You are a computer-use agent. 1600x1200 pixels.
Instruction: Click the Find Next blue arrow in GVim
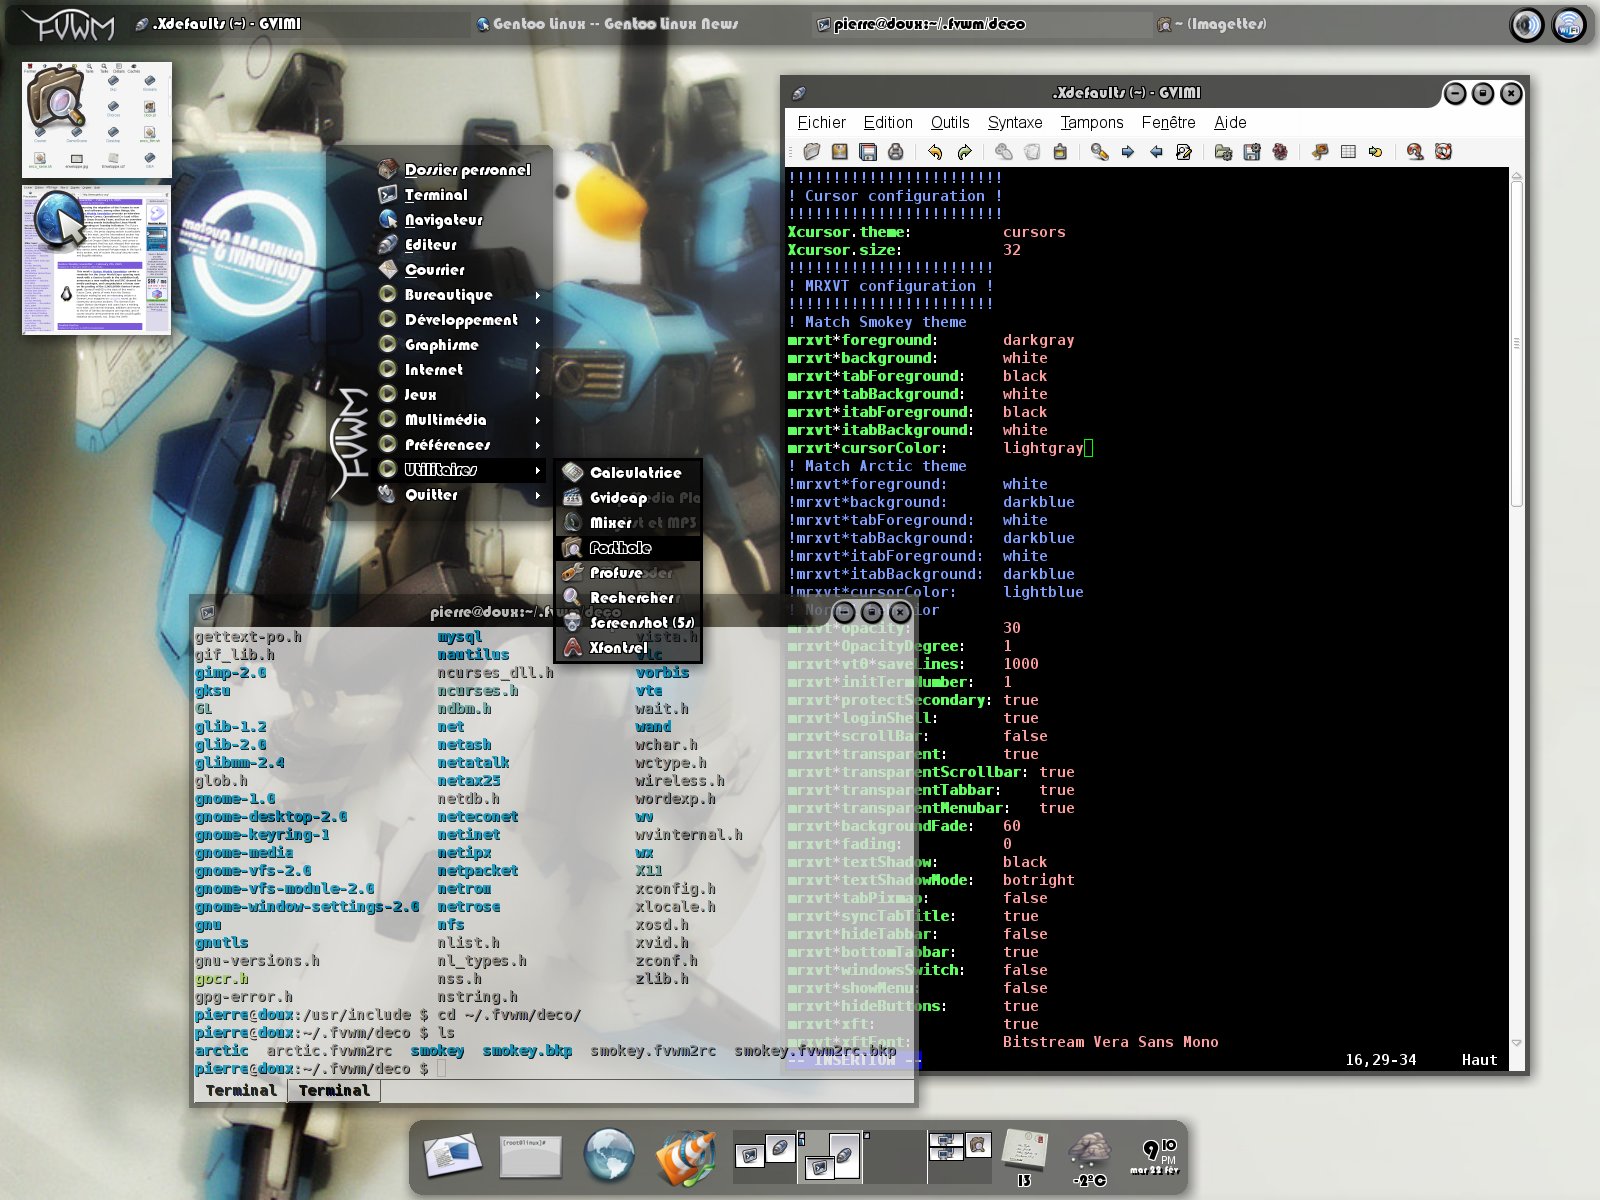[x=1128, y=152]
